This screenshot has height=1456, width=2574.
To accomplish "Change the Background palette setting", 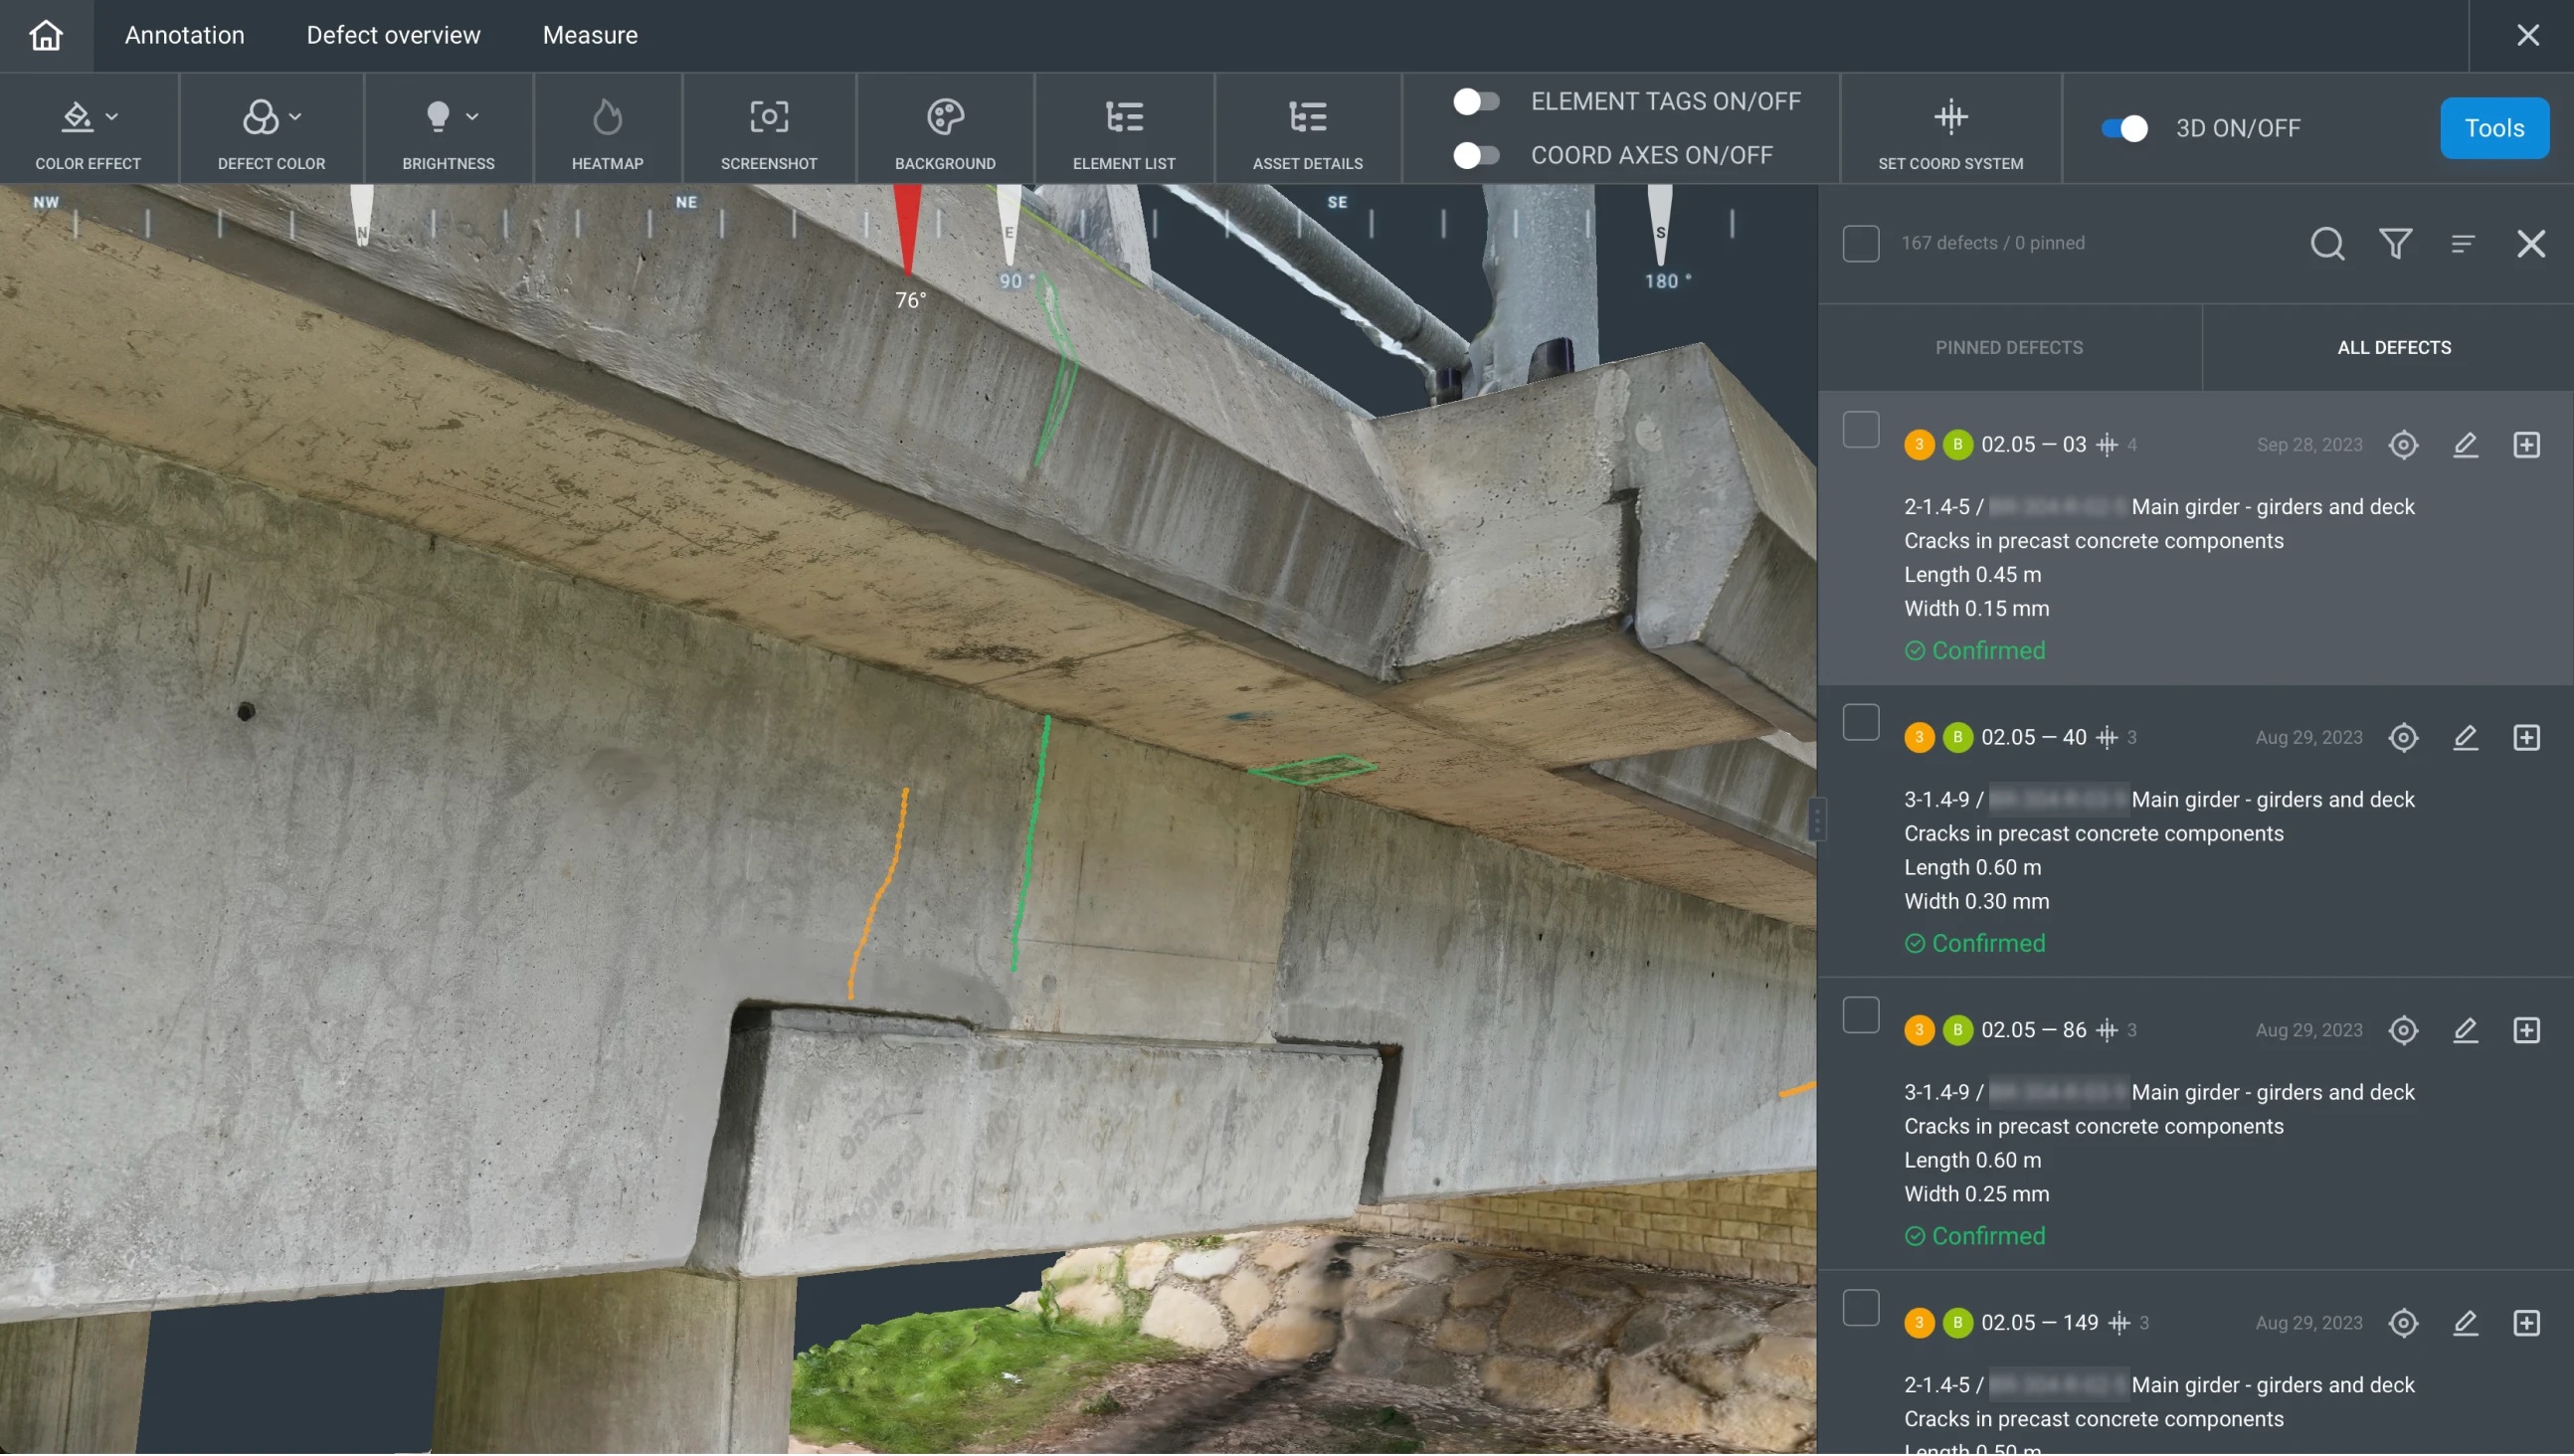I will coord(945,117).
